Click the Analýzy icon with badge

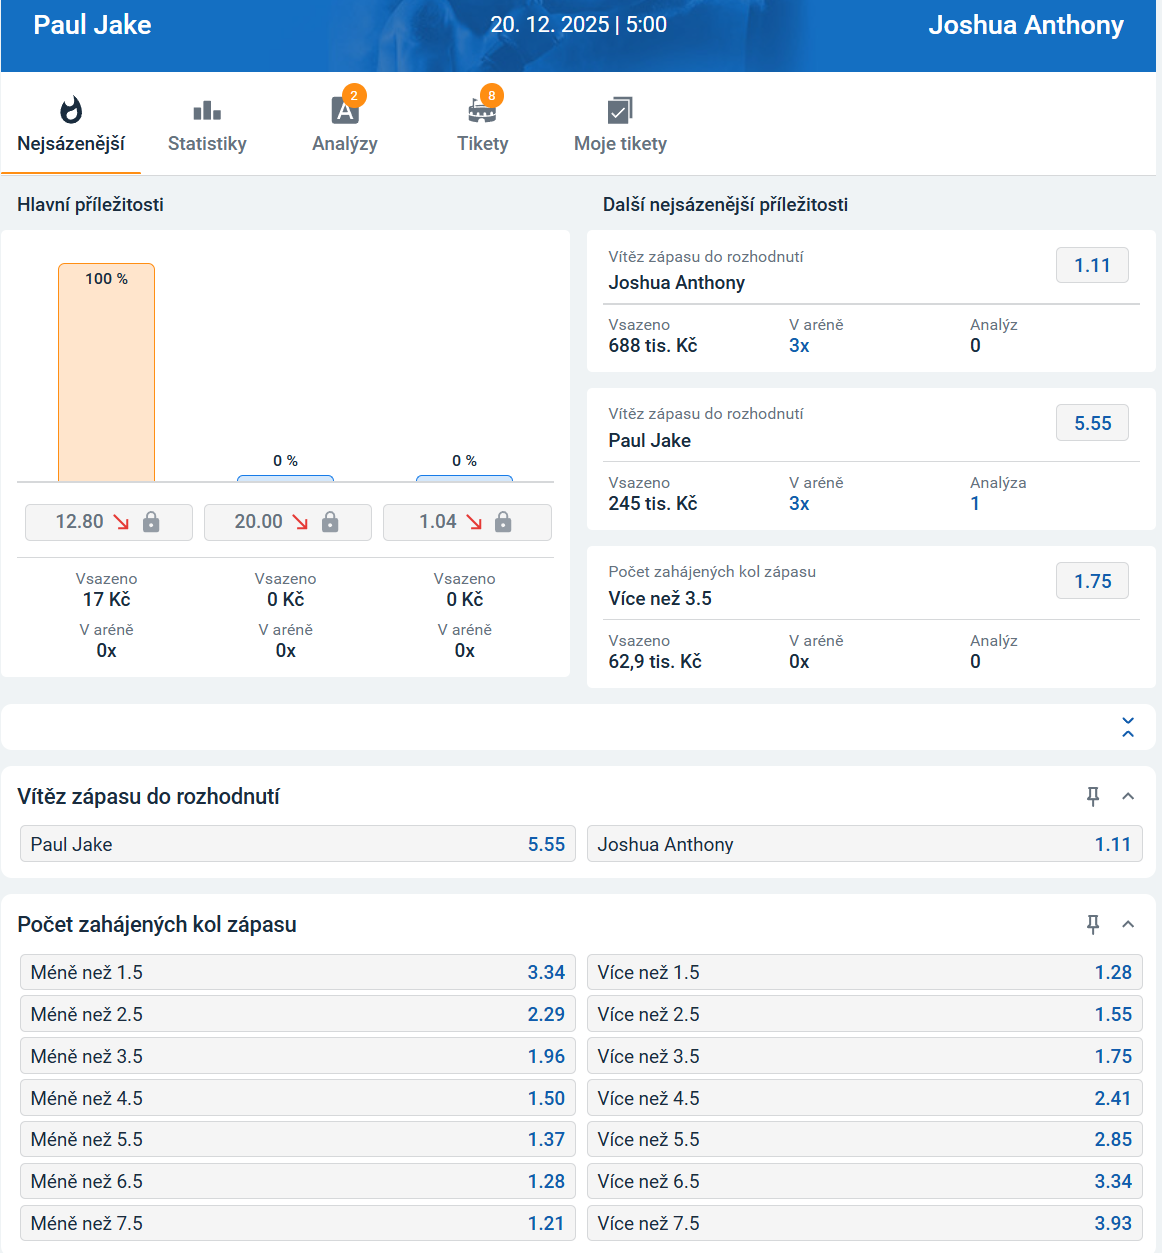pyautogui.click(x=345, y=109)
